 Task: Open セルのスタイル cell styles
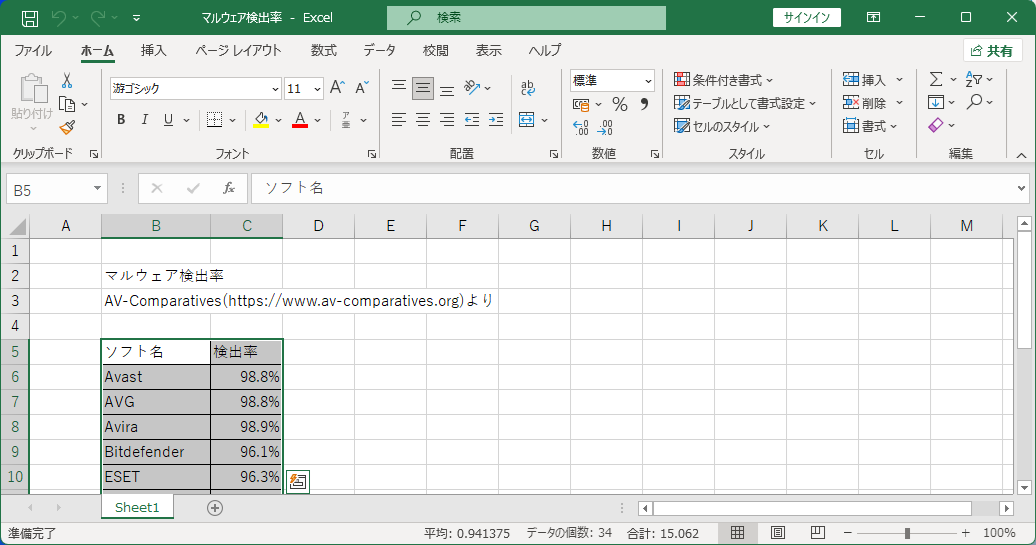point(722,126)
